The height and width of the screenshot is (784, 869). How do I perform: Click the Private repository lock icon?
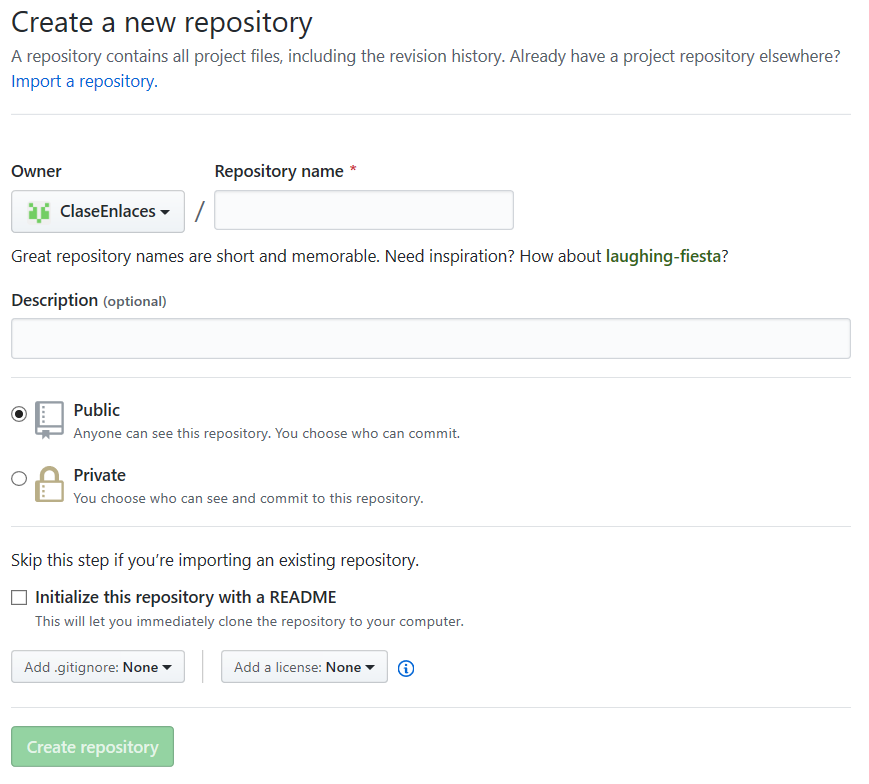tap(49, 484)
